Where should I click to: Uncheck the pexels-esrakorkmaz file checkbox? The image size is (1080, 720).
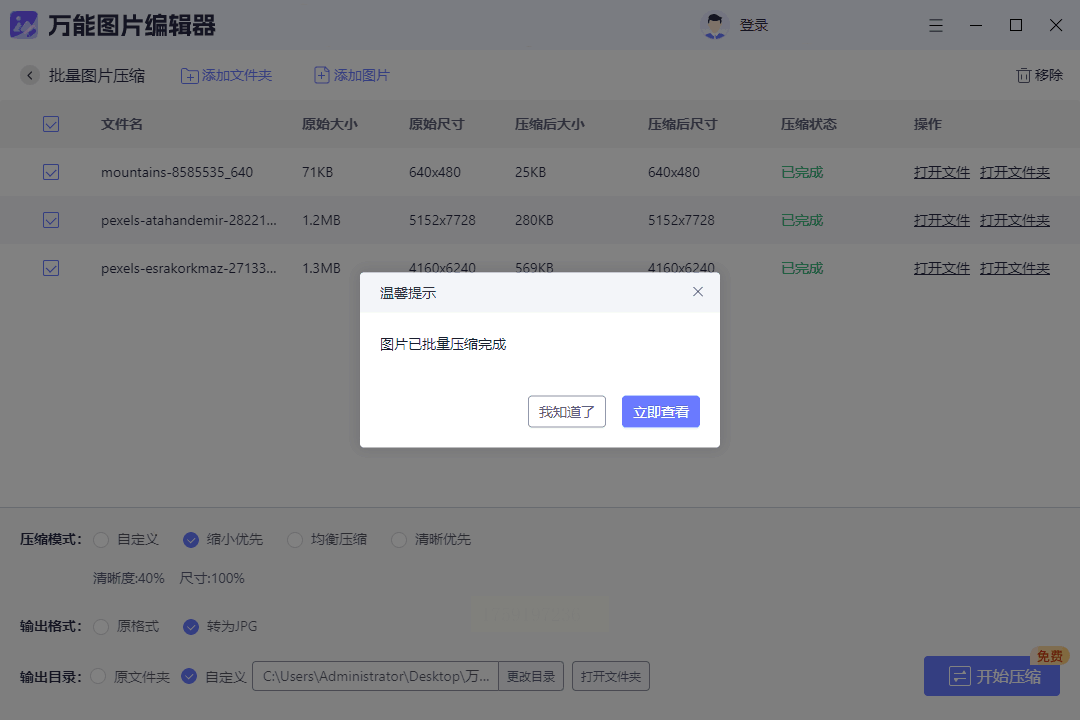(x=51, y=268)
